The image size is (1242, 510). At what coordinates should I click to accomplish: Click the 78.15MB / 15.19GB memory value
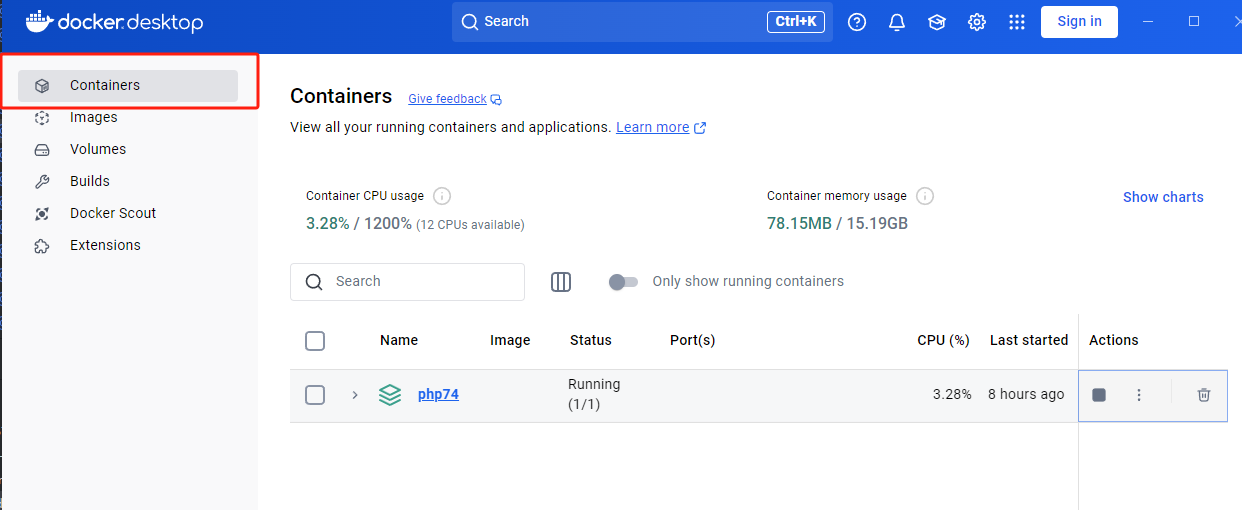point(837,224)
